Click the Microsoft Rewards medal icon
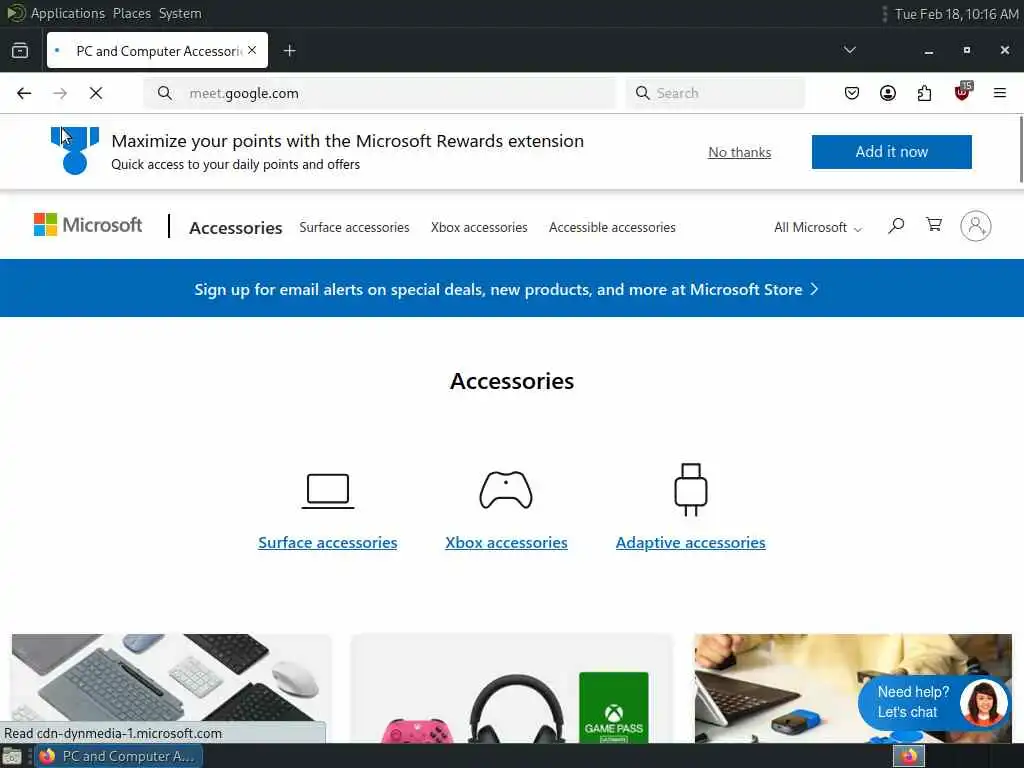Viewport: 1024px width, 768px height. pos(74,151)
